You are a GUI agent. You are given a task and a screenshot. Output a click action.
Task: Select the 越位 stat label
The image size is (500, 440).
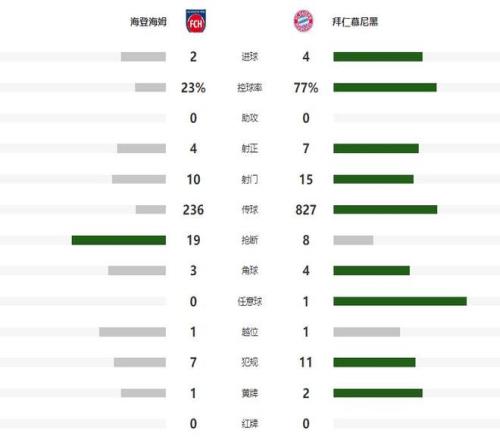click(x=250, y=332)
